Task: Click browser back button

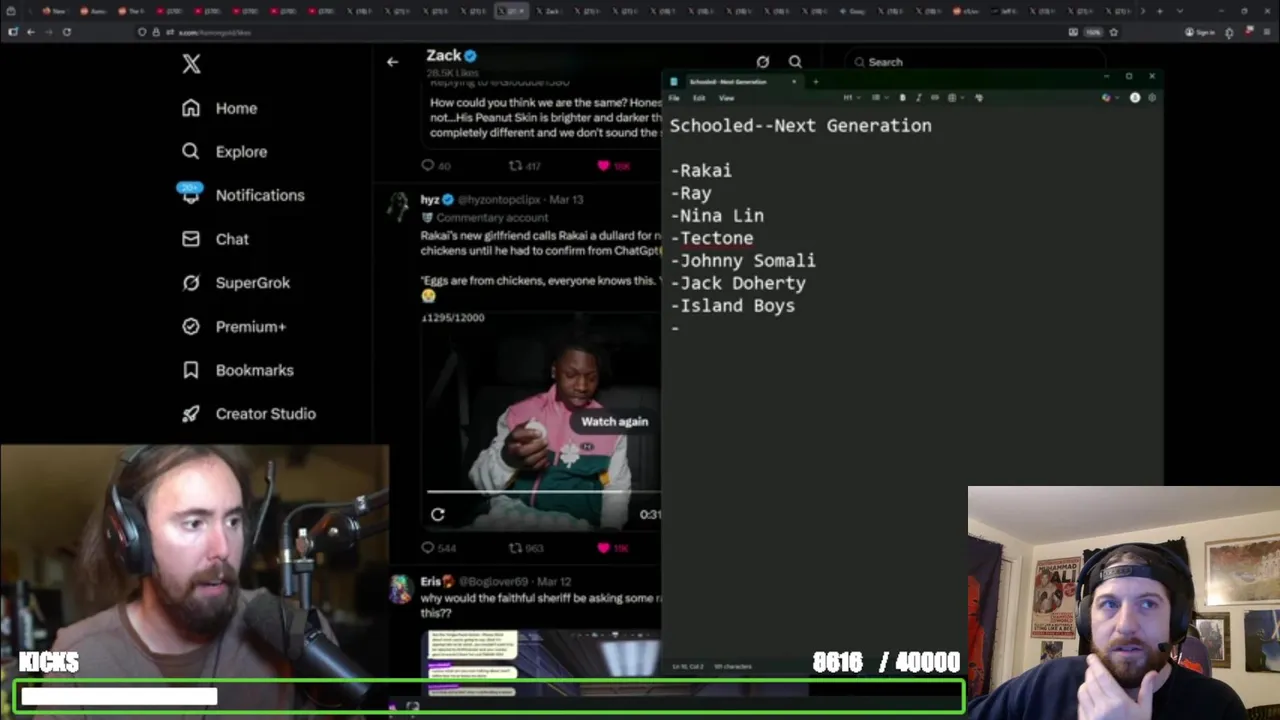Action: (x=31, y=32)
